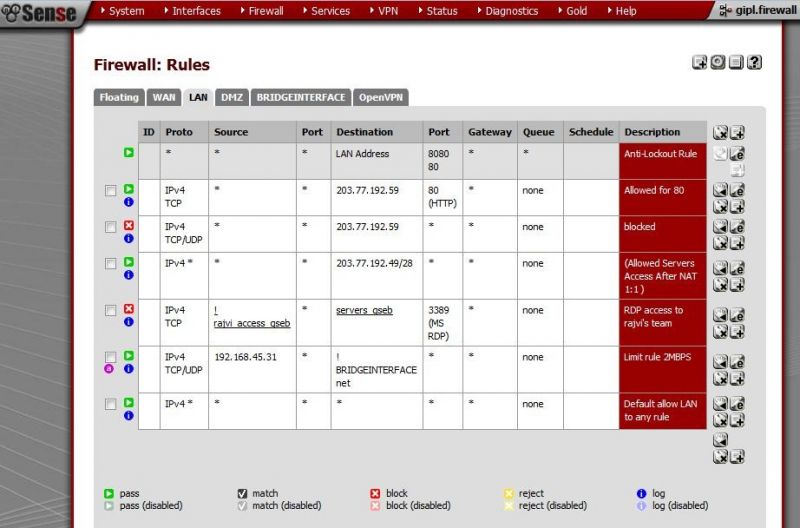Screen dimensions: 800x528
Task: Edit the RDP access to rajvi's team rule
Action: click(x=737, y=315)
